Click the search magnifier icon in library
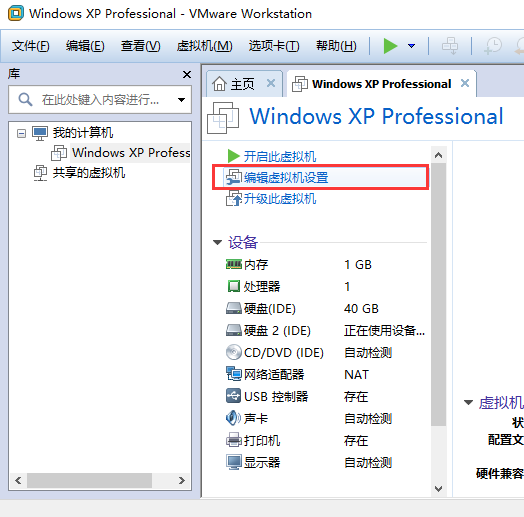 point(25,100)
